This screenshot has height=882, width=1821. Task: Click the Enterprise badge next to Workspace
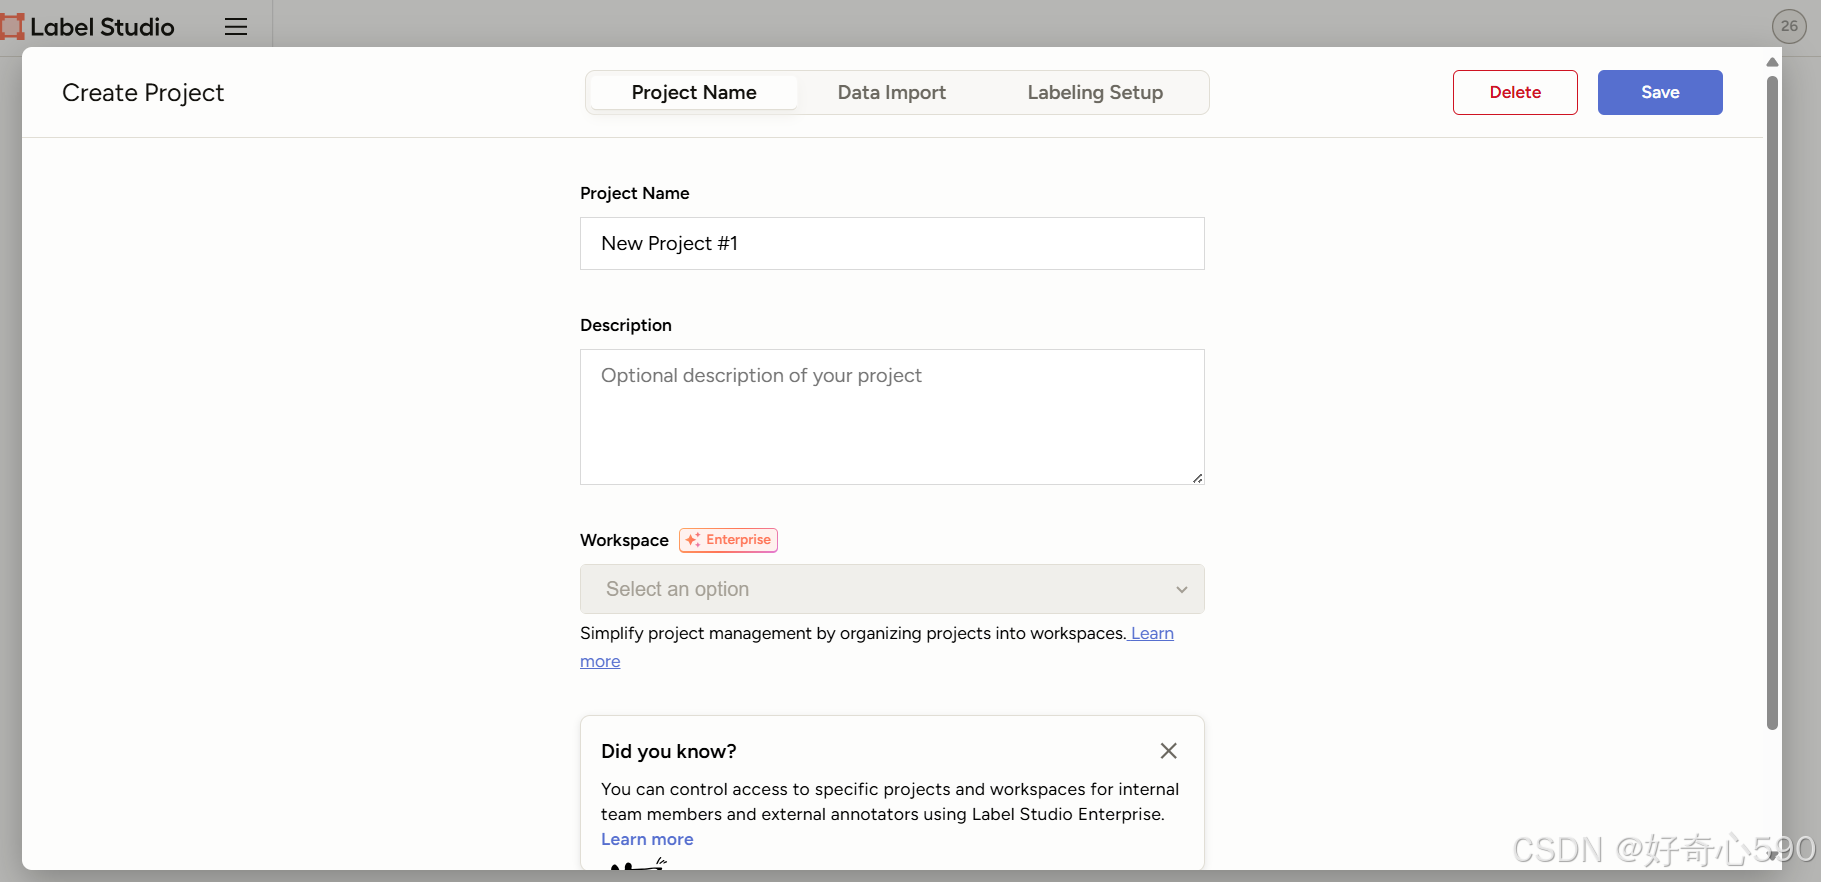coord(728,540)
